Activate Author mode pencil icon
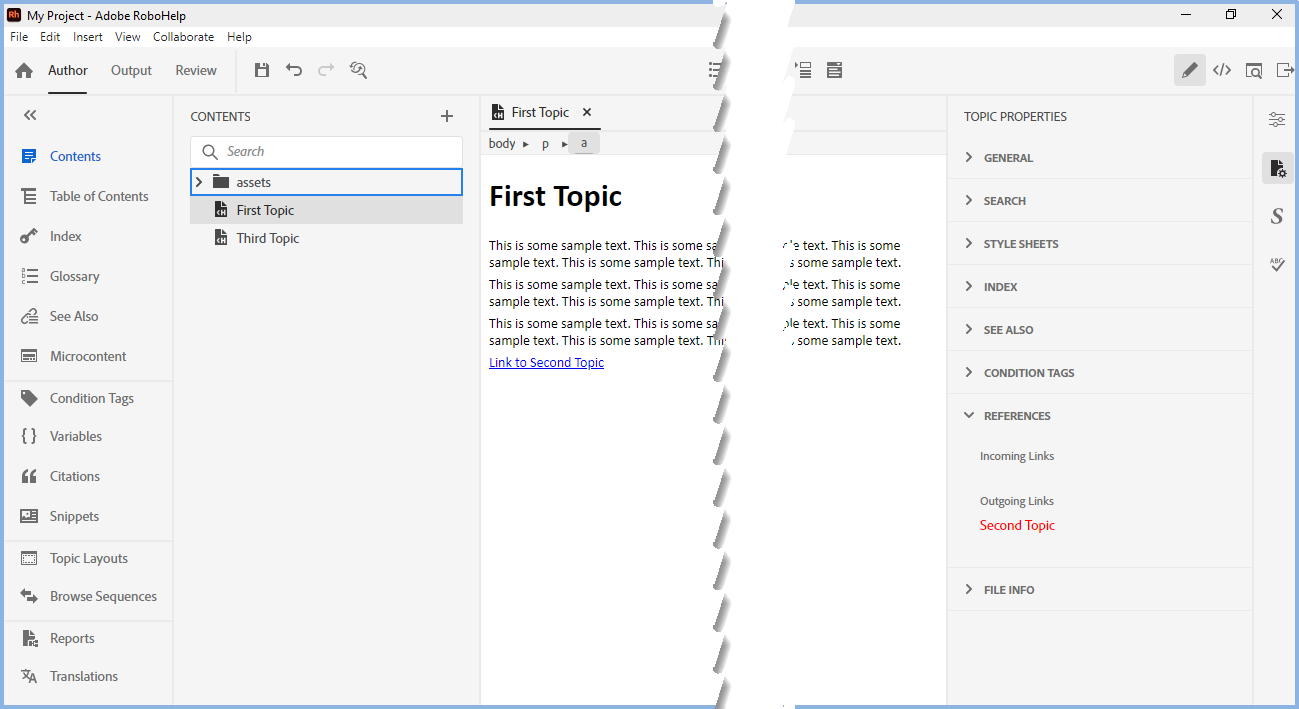1299x709 pixels. click(1189, 70)
